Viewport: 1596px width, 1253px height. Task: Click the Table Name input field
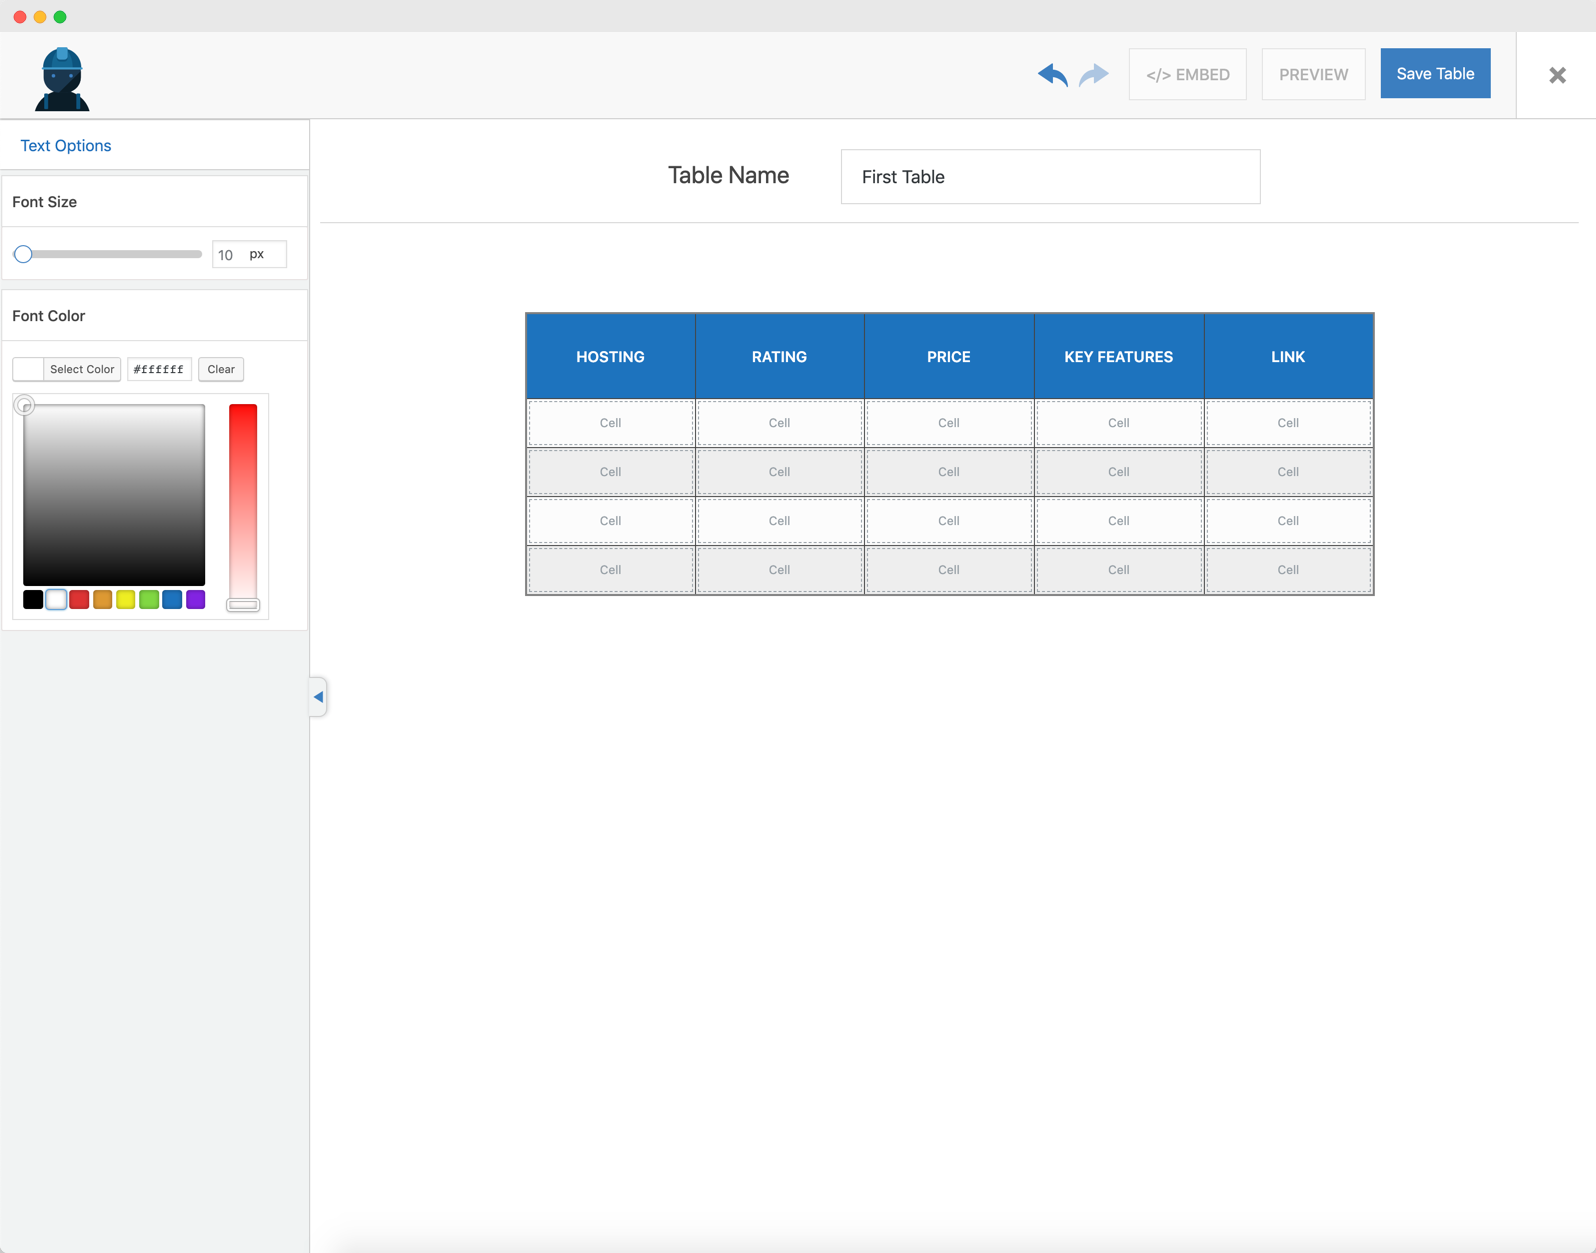[1050, 177]
